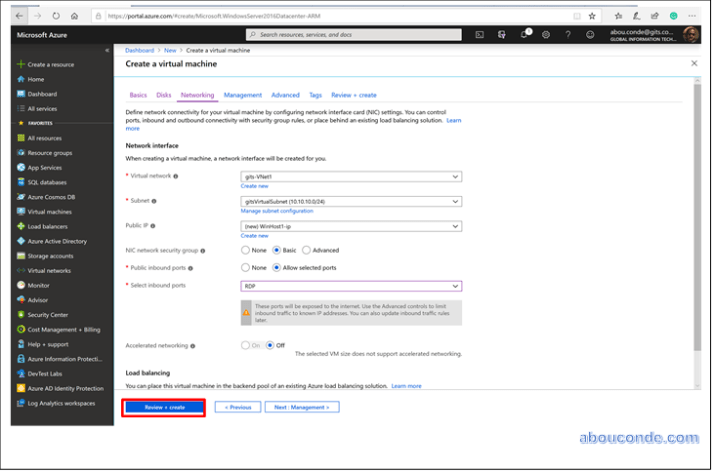The image size is (714, 471).
Task: Open notifications bell in top bar
Action: click(524, 34)
